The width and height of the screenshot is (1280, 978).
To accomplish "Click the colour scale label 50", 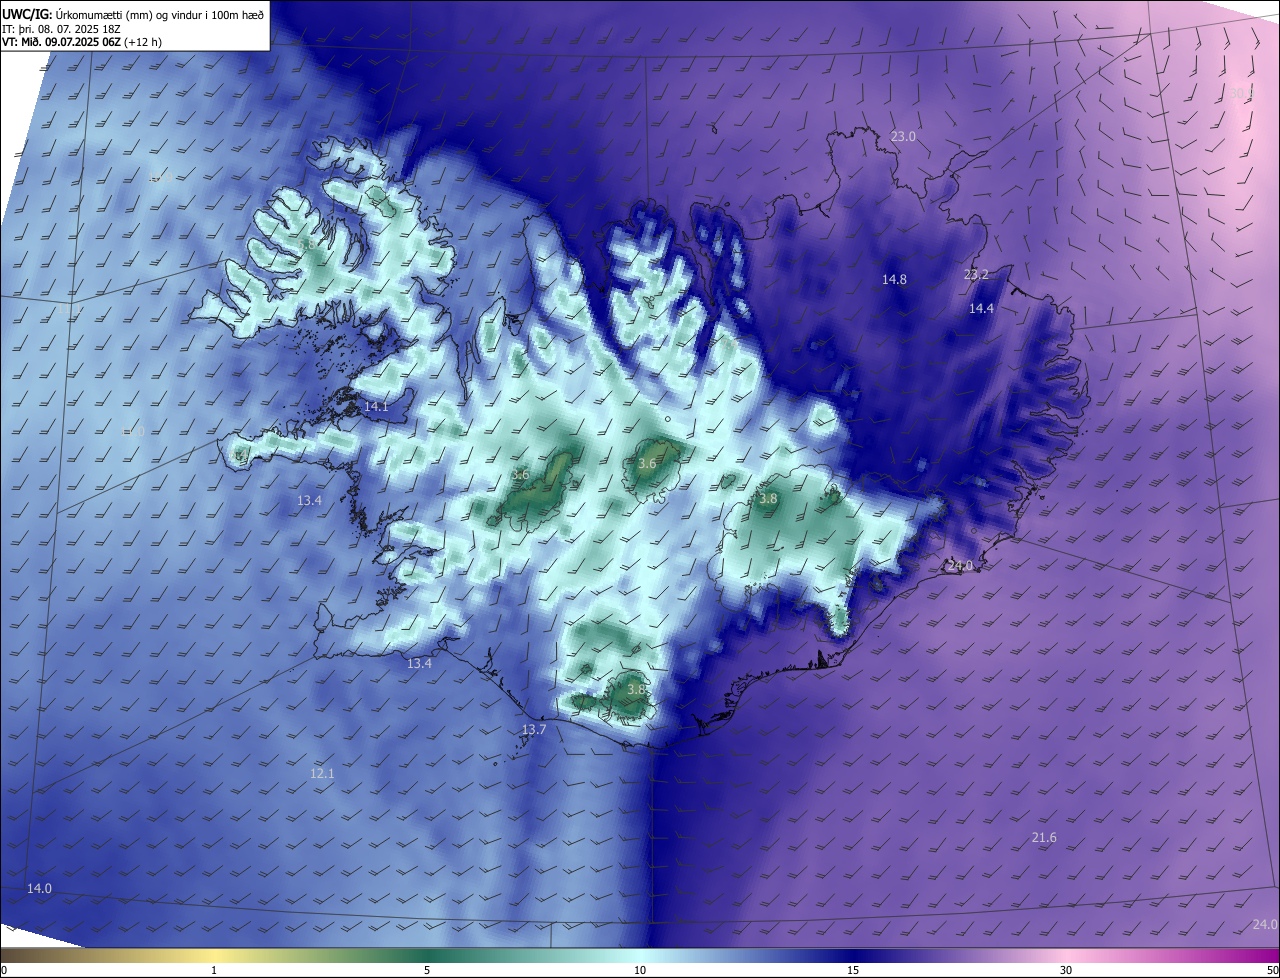I will tap(1272, 970).
